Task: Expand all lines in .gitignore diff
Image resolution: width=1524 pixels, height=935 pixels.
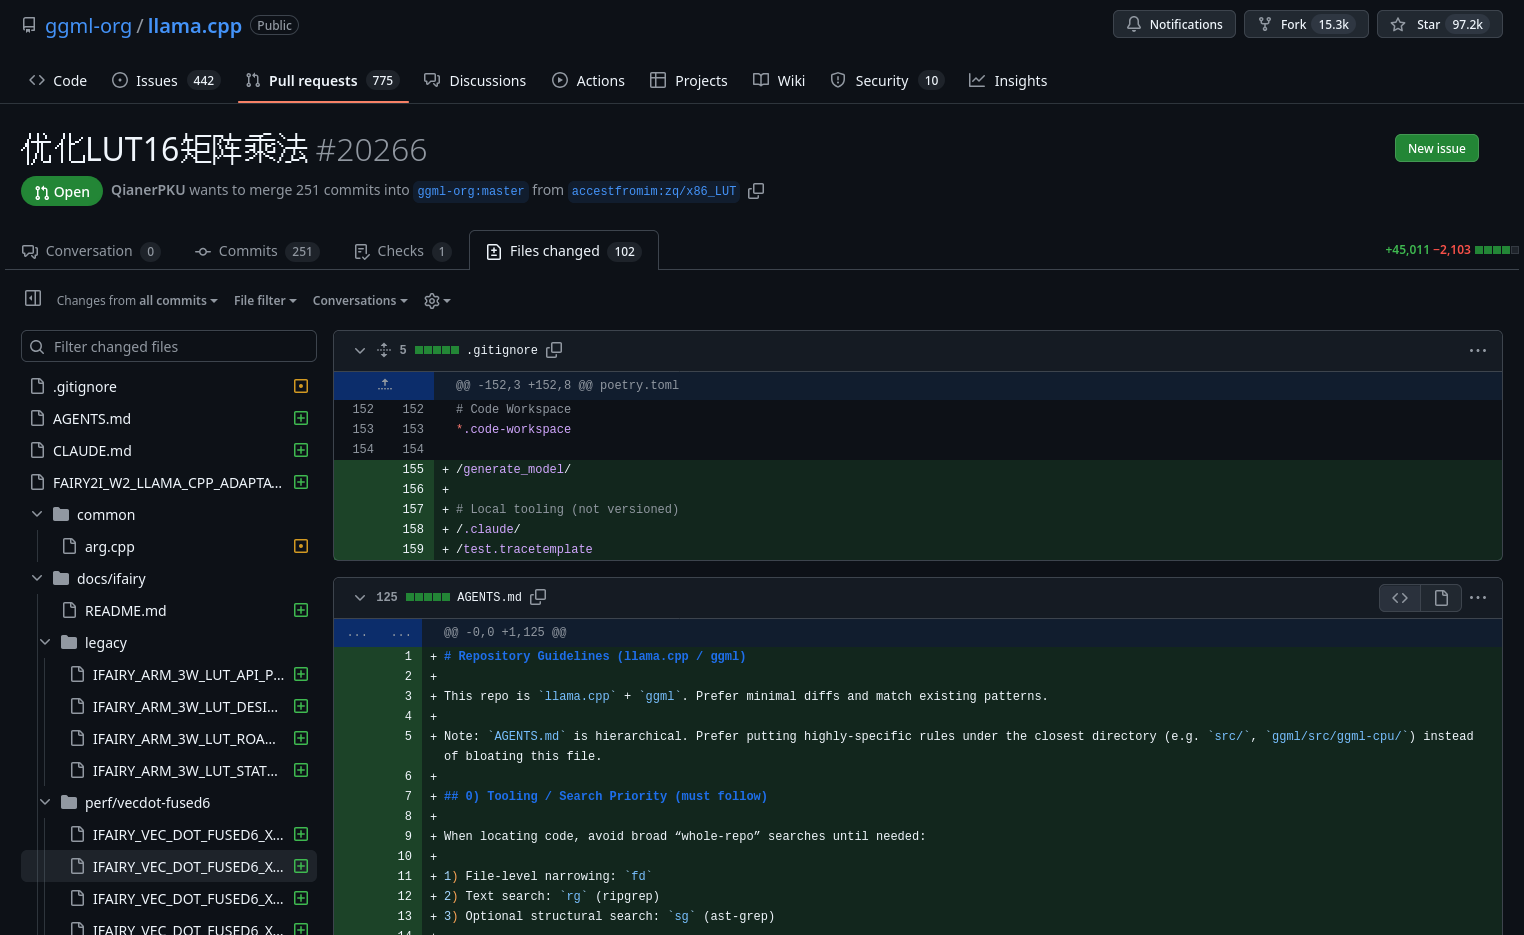Action: point(384,350)
